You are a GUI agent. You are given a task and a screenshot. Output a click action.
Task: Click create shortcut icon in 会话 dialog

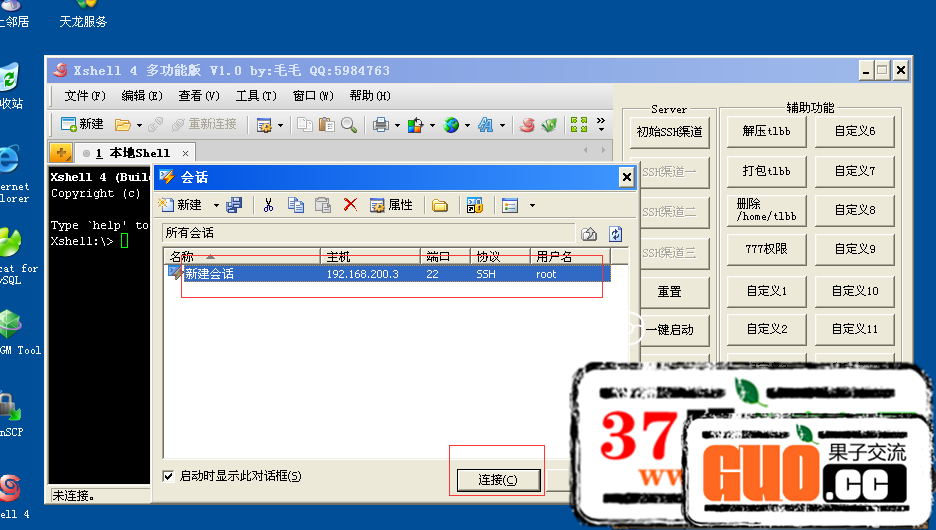[475, 206]
